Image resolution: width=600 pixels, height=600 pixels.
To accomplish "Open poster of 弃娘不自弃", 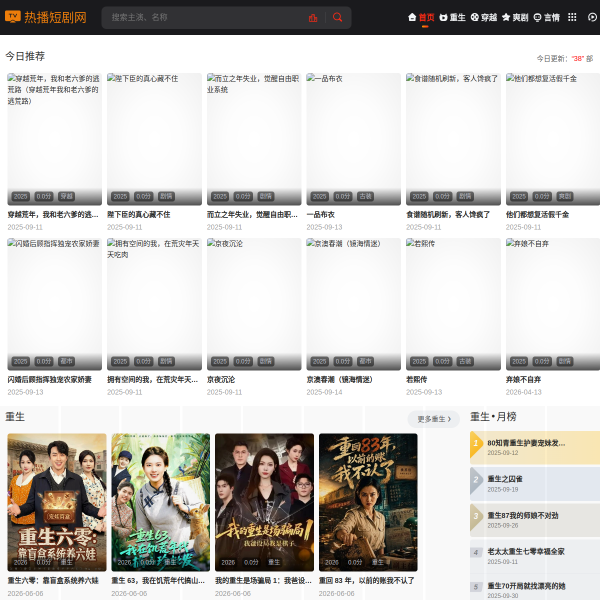I will tap(553, 304).
